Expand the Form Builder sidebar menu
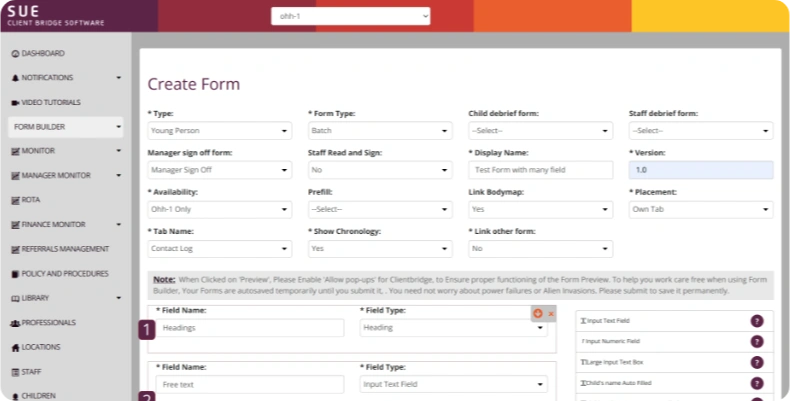Image resolution: width=790 pixels, height=401 pixels. tap(118, 127)
